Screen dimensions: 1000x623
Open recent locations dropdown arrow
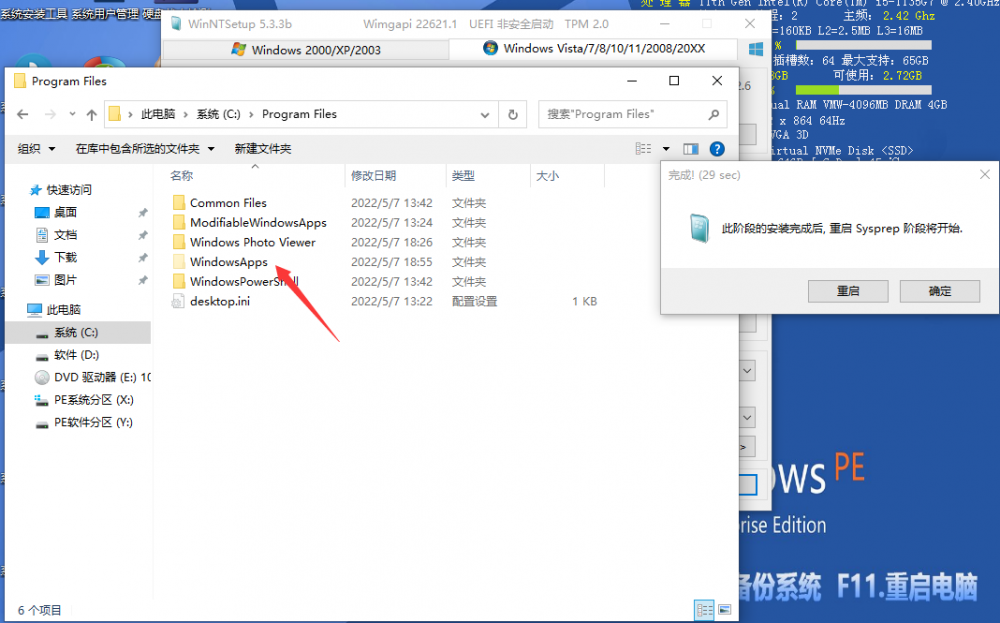click(x=69, y=115)
